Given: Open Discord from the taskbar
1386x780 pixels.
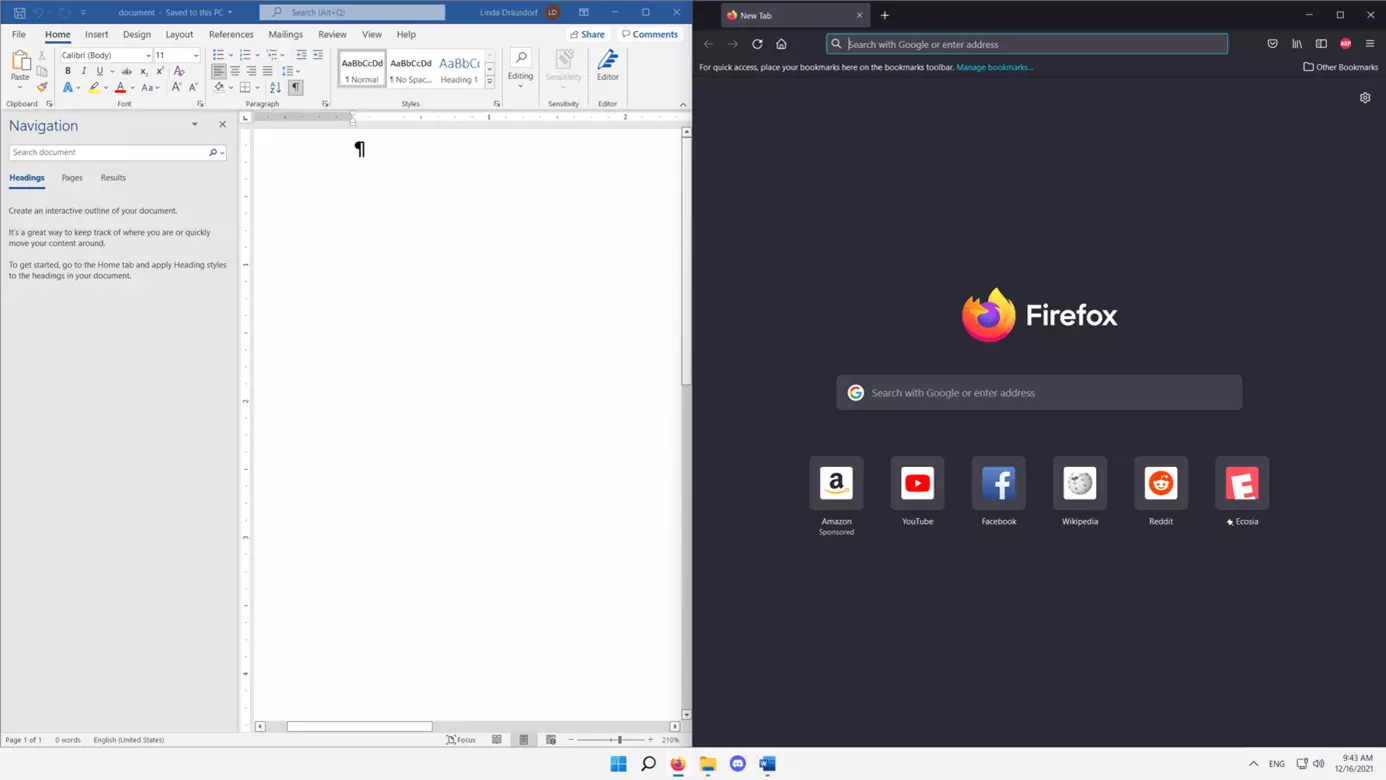Looking at the screenshot, I should pos(737,764).
